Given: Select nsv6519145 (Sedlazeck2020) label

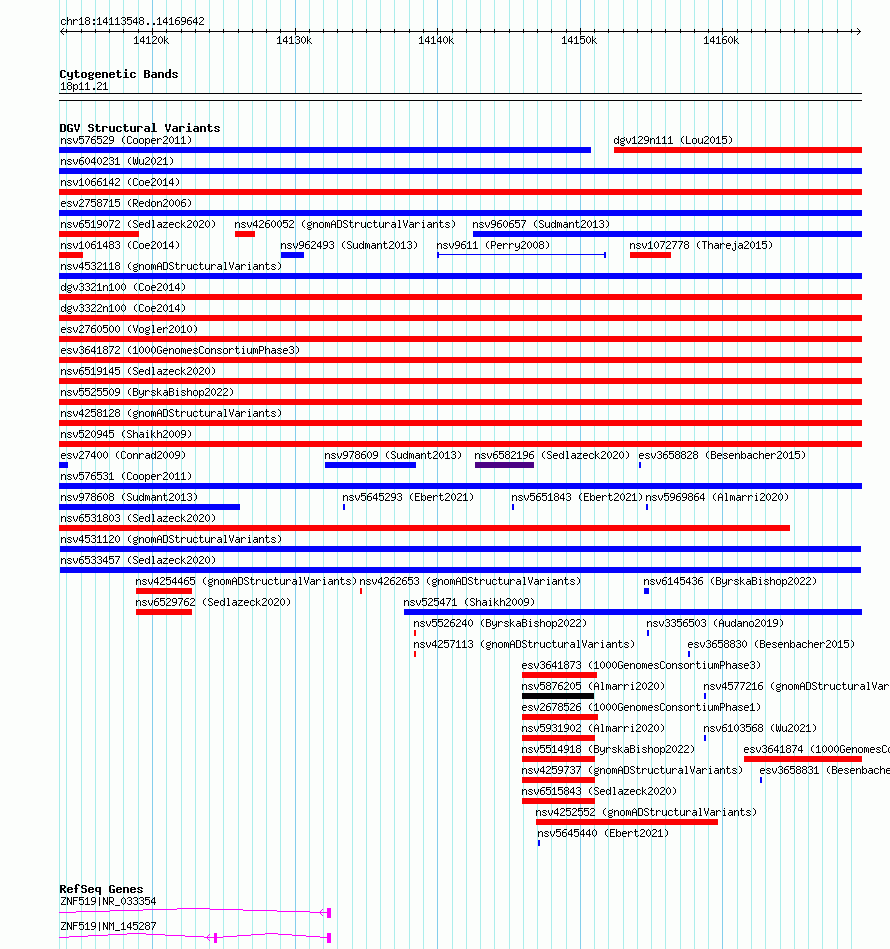Looking at the screenshot, I should click(x=138, y=371).
